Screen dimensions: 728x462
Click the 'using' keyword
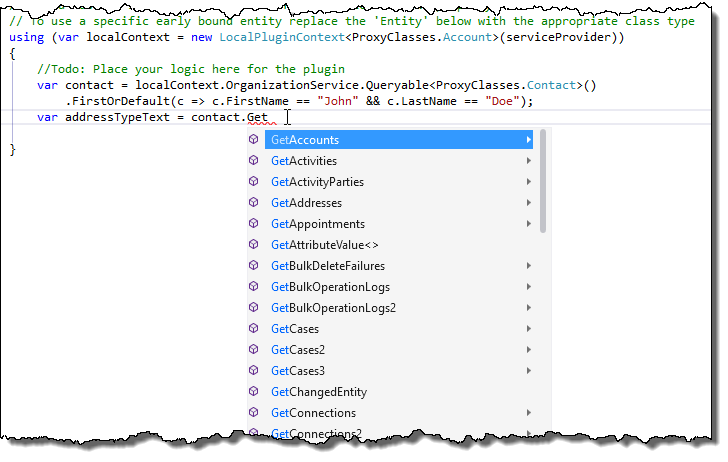pos(26,37)
